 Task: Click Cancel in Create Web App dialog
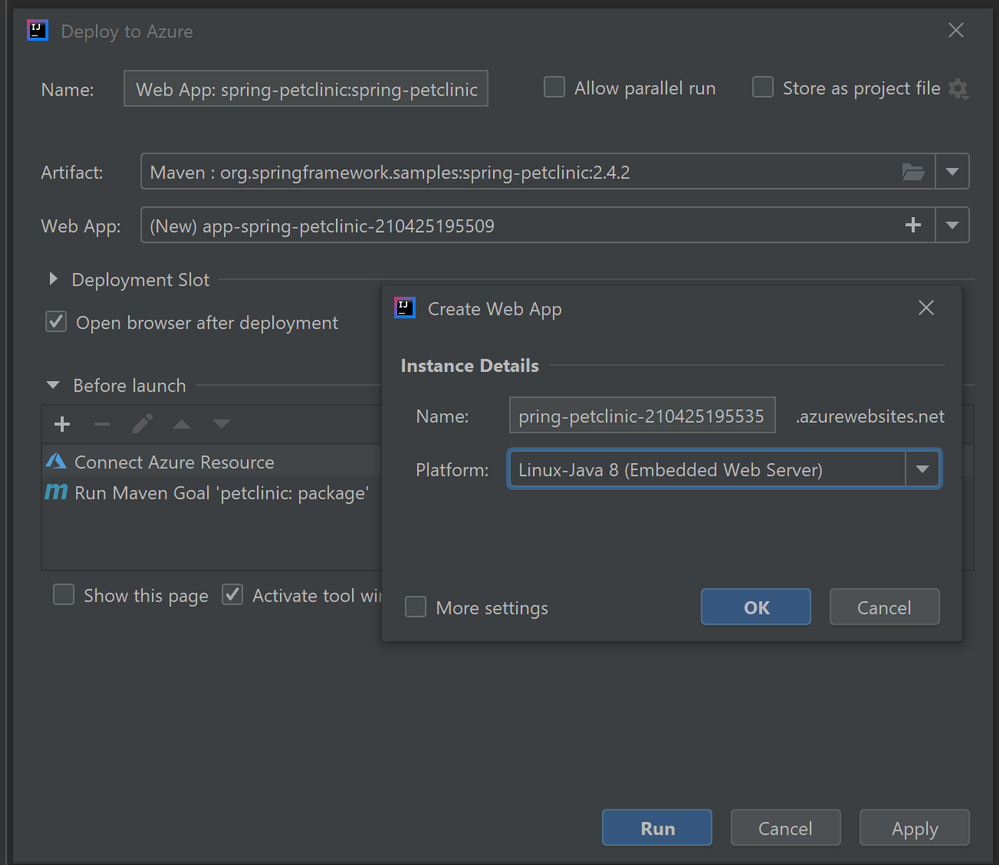[x=884, y=607]
